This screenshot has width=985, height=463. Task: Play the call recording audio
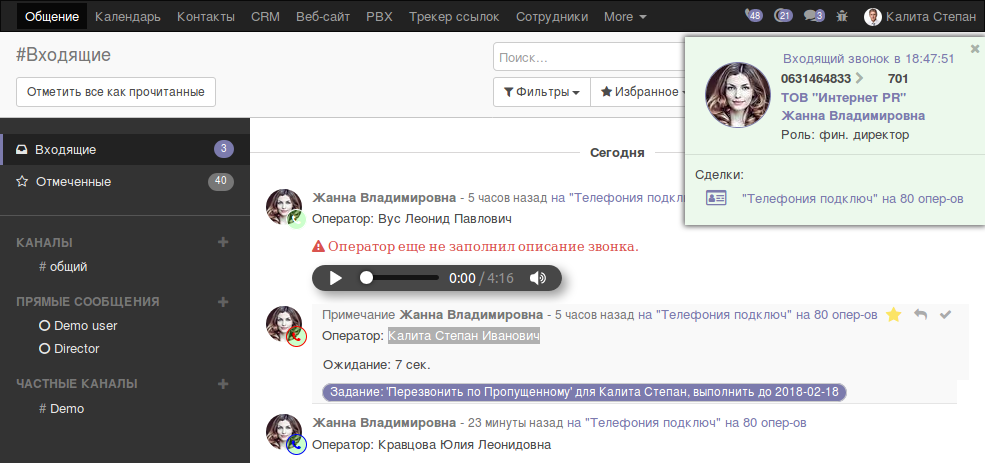click(x=335, y=278)
